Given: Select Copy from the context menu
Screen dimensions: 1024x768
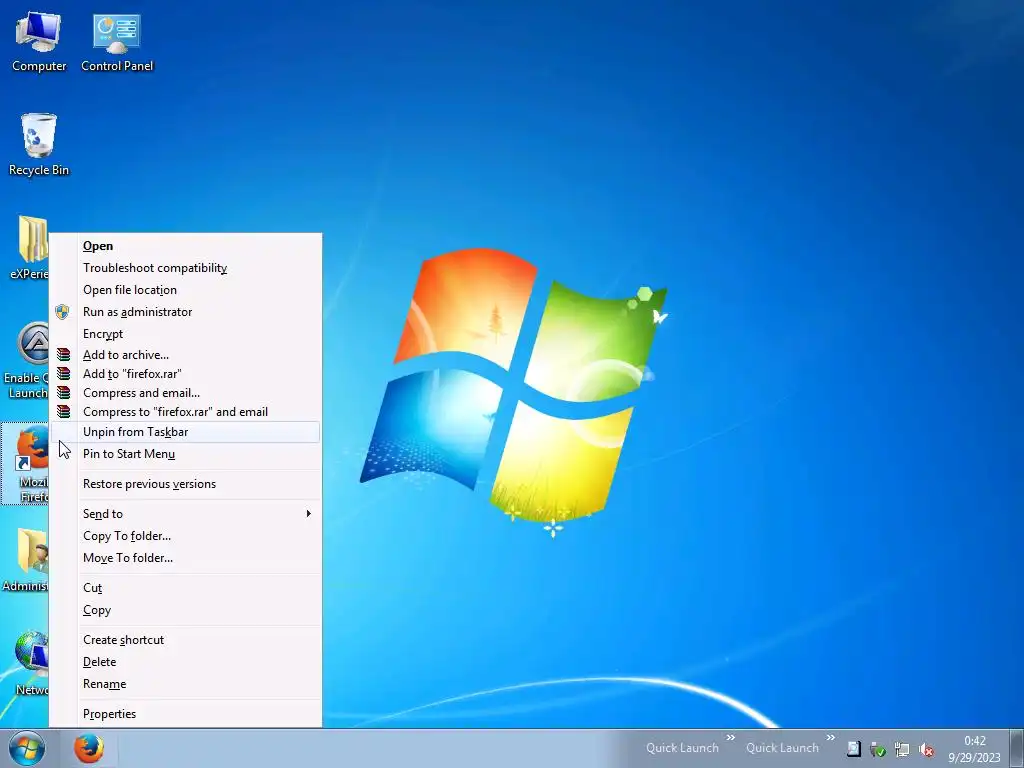Looking at the screenshot, I should pos(185,610).
